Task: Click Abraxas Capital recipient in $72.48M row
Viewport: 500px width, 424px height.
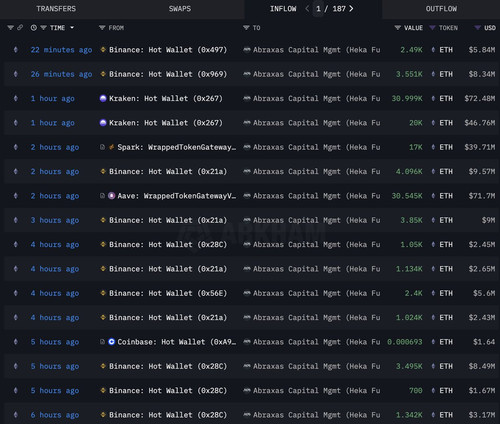Action: [316, 99]
